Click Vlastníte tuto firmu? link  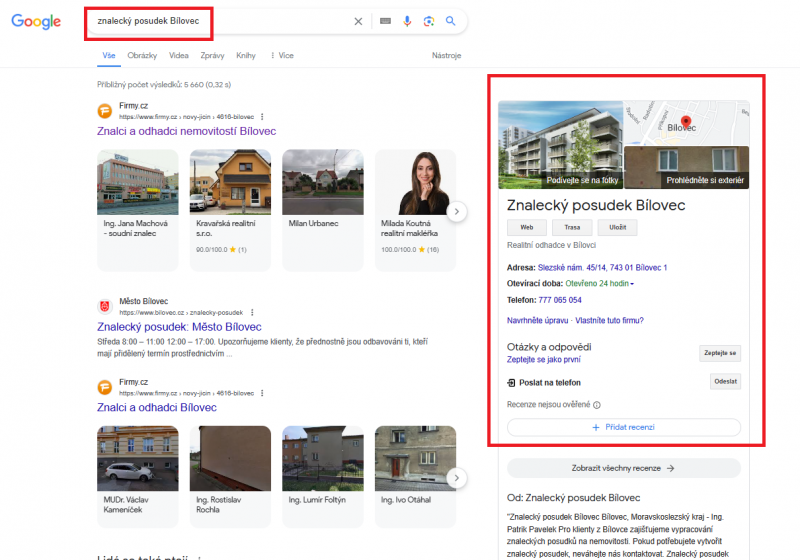pyautogui.click(x=609, y=320)
